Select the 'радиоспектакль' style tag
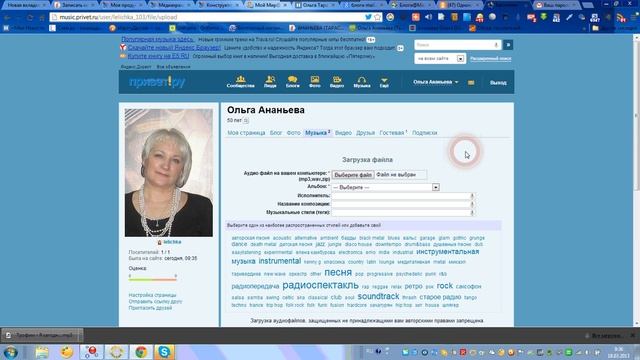Screen dimensions: 640x360 coord(320,285)
